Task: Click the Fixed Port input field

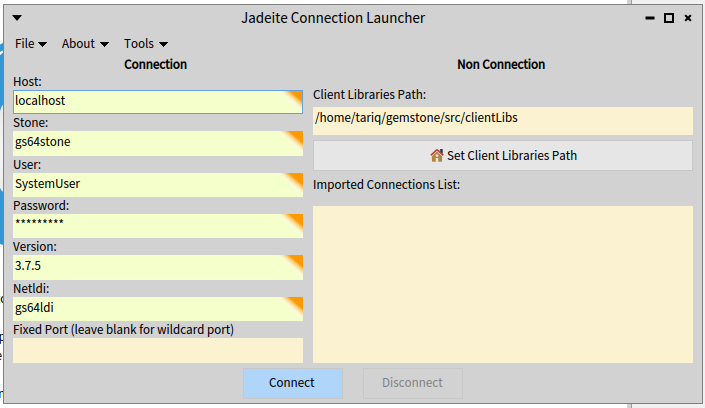Action: [157, 350]
